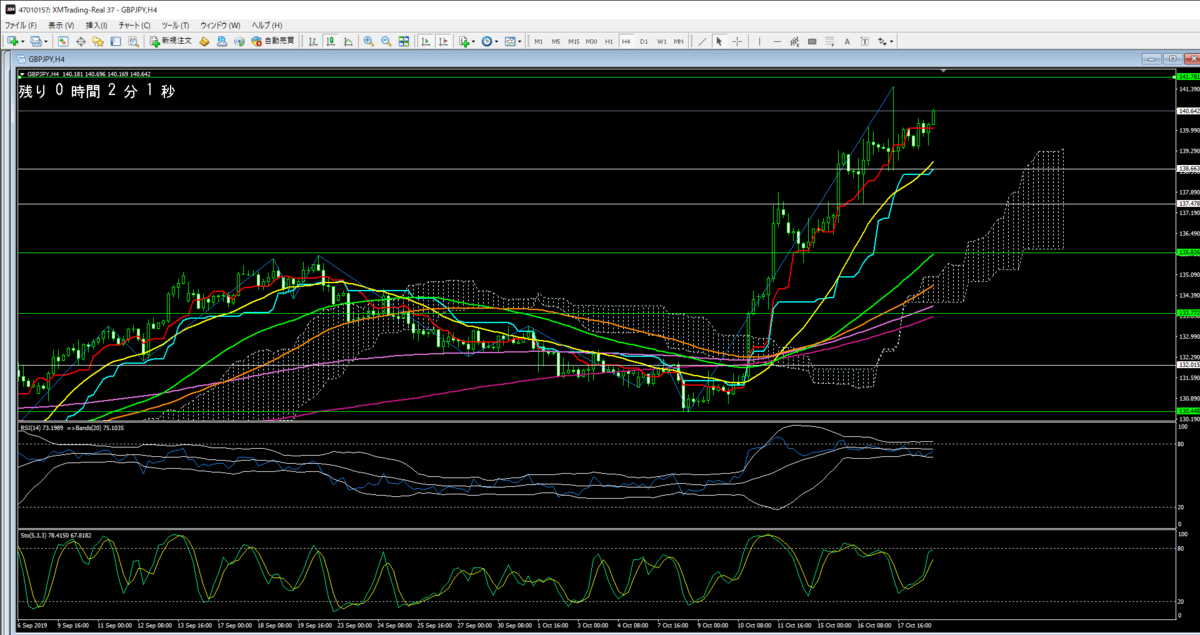The width and height of the screenshot is (1200, 635).
Task: Show the Market Watch window
Action: click(62, 41)
